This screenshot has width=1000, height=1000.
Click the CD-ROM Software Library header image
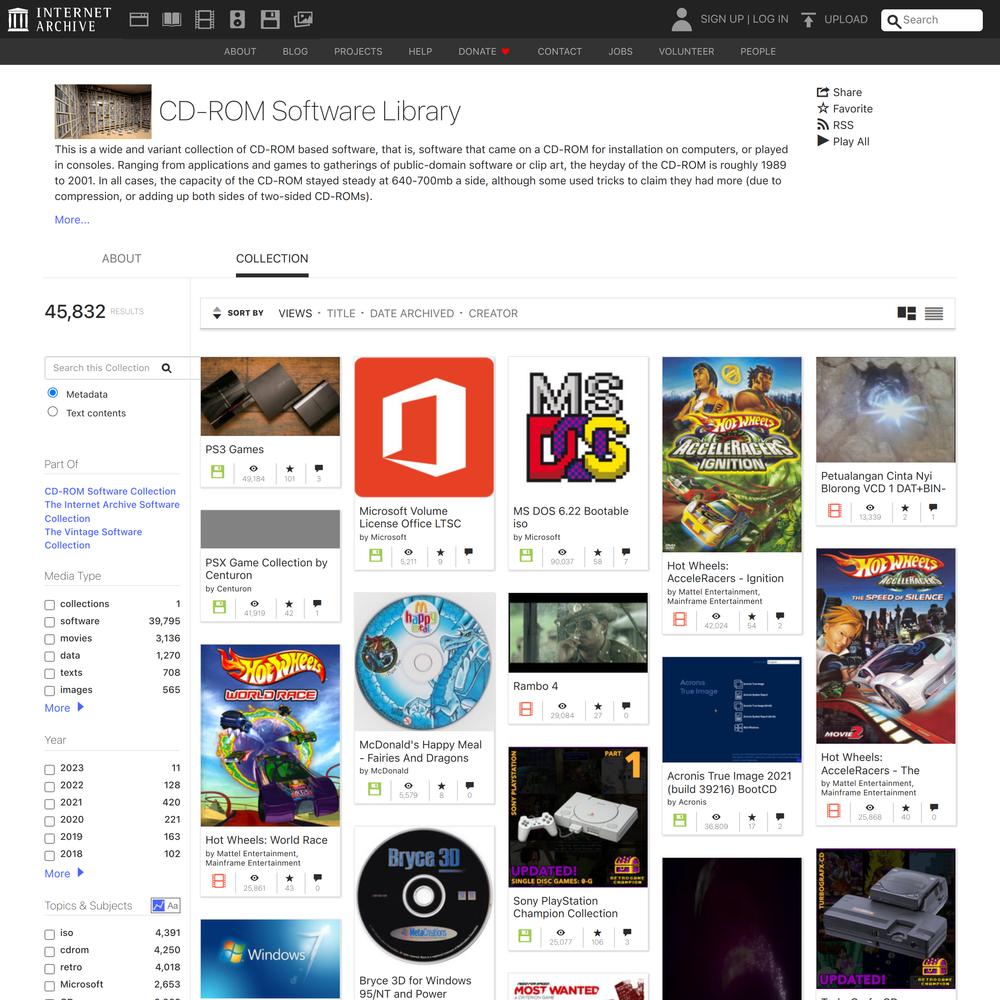pyautogui.click(x=103, y=111)
